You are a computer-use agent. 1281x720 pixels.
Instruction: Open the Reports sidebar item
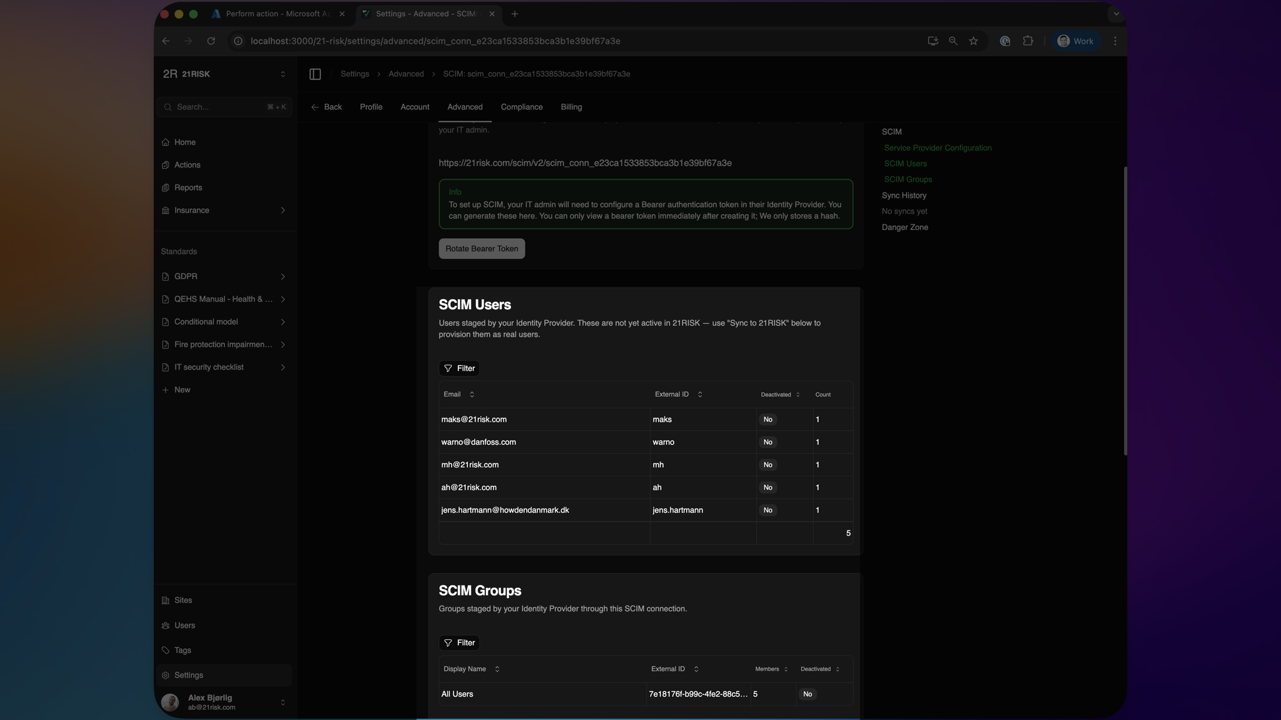coord(188,188)
